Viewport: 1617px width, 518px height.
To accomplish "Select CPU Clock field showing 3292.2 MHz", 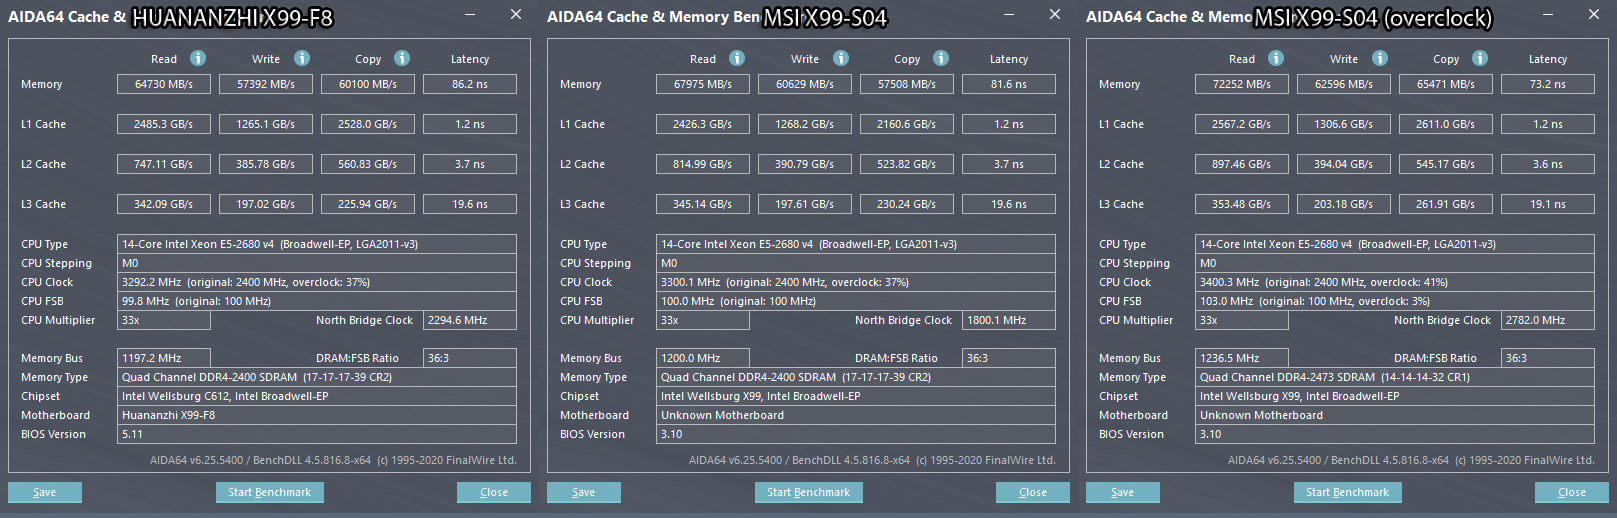I will 317,282.
